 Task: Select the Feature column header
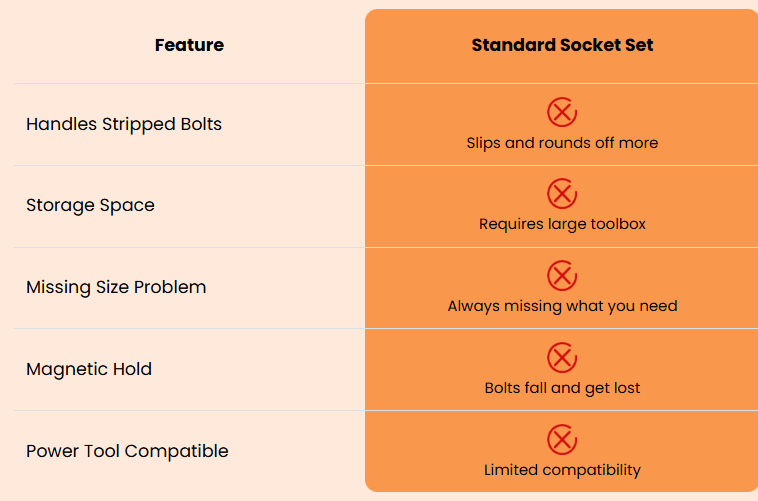tap(190, 45)
